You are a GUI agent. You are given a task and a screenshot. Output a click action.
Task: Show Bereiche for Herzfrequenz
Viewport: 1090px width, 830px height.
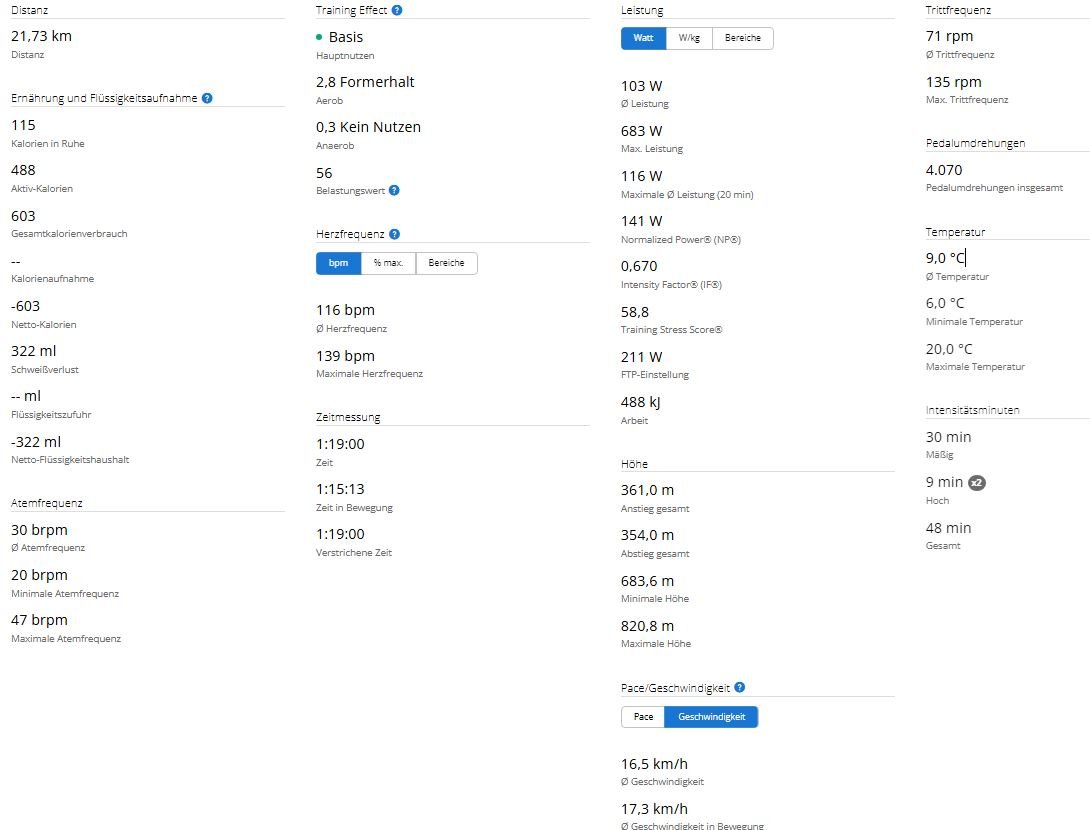tap(446, 263)
